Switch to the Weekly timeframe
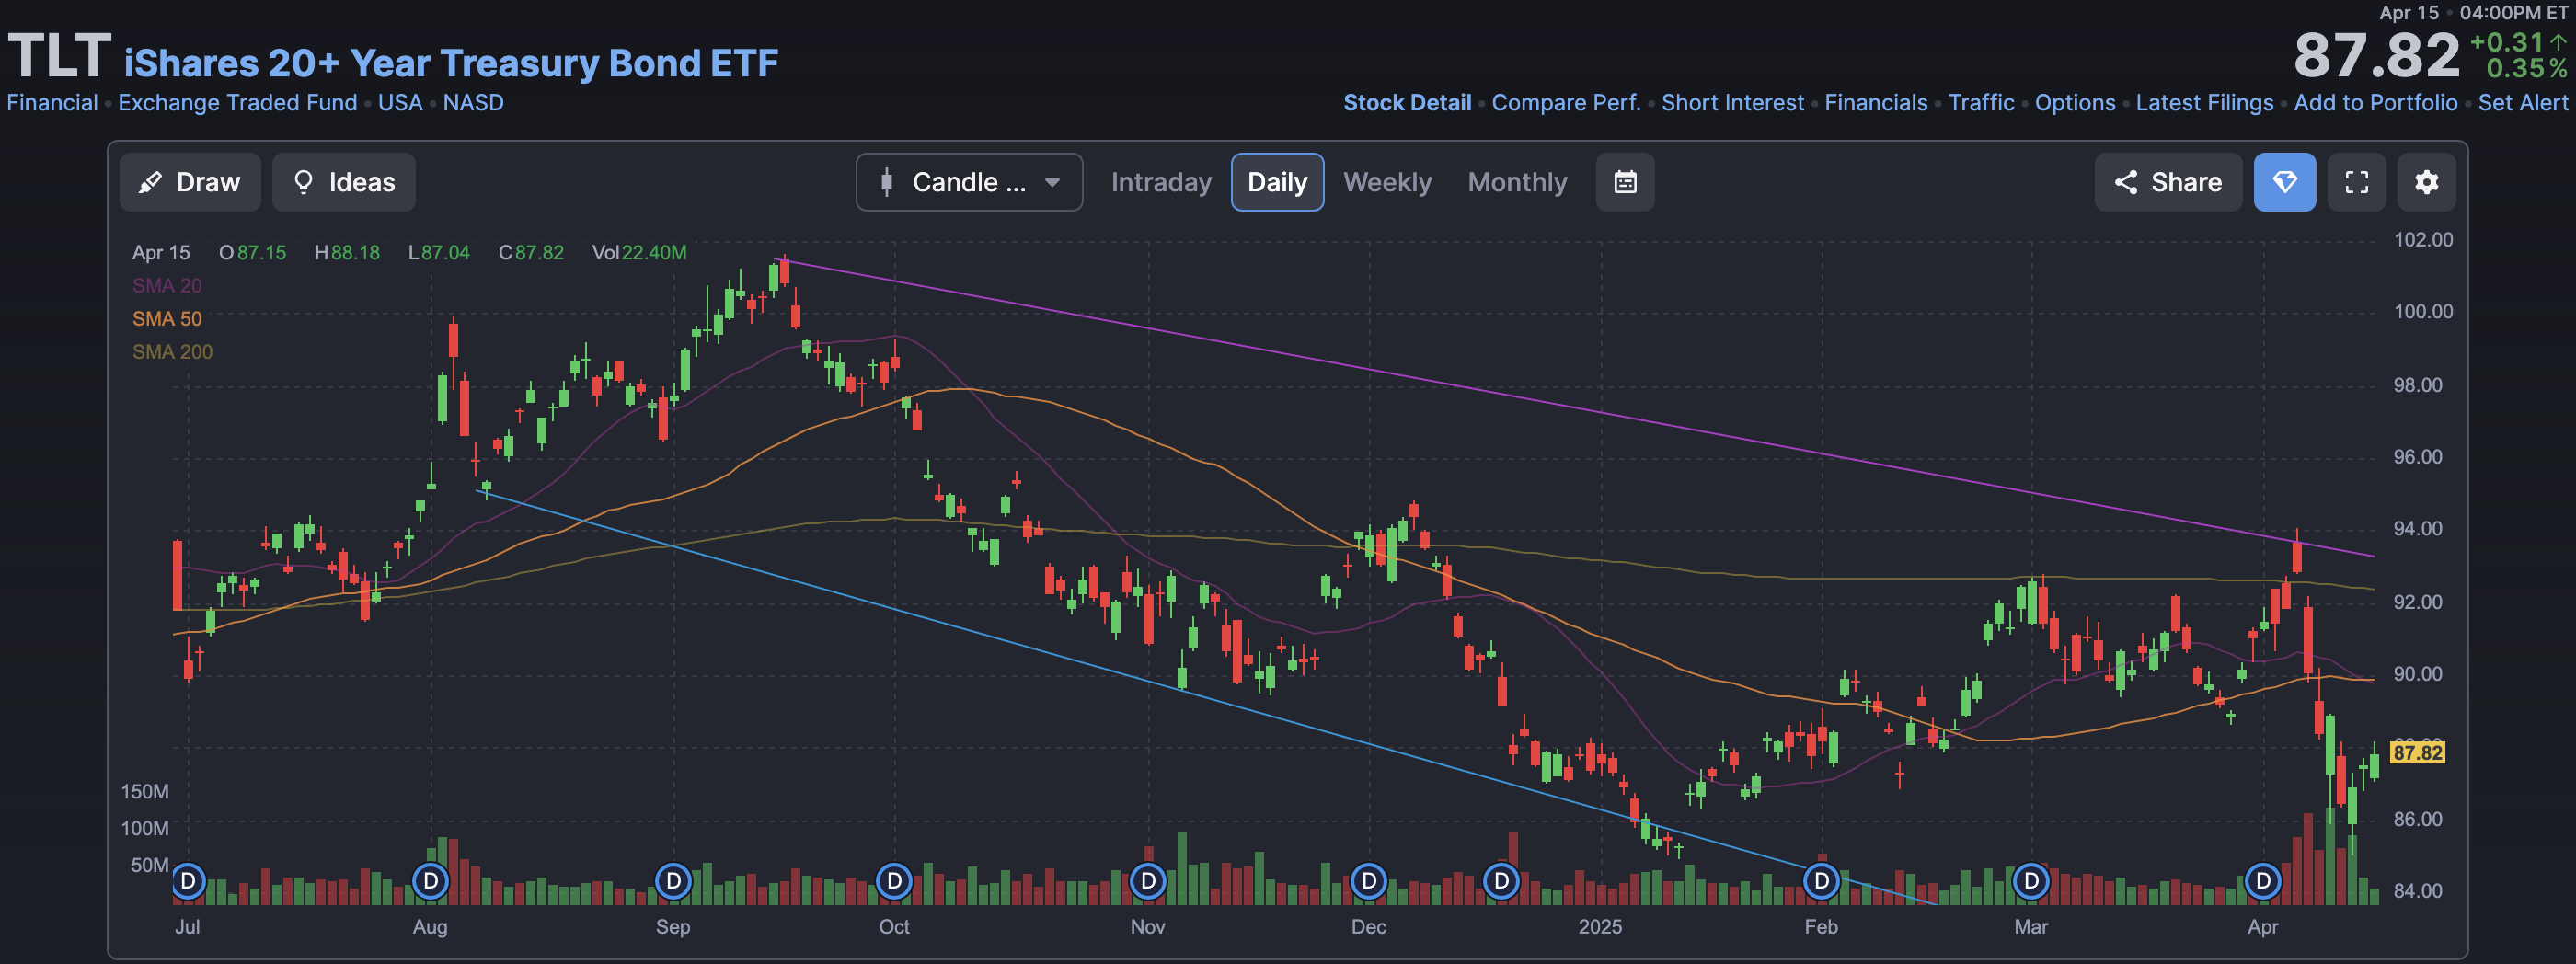This screenshot has width=2576, height=964. 1387,182
